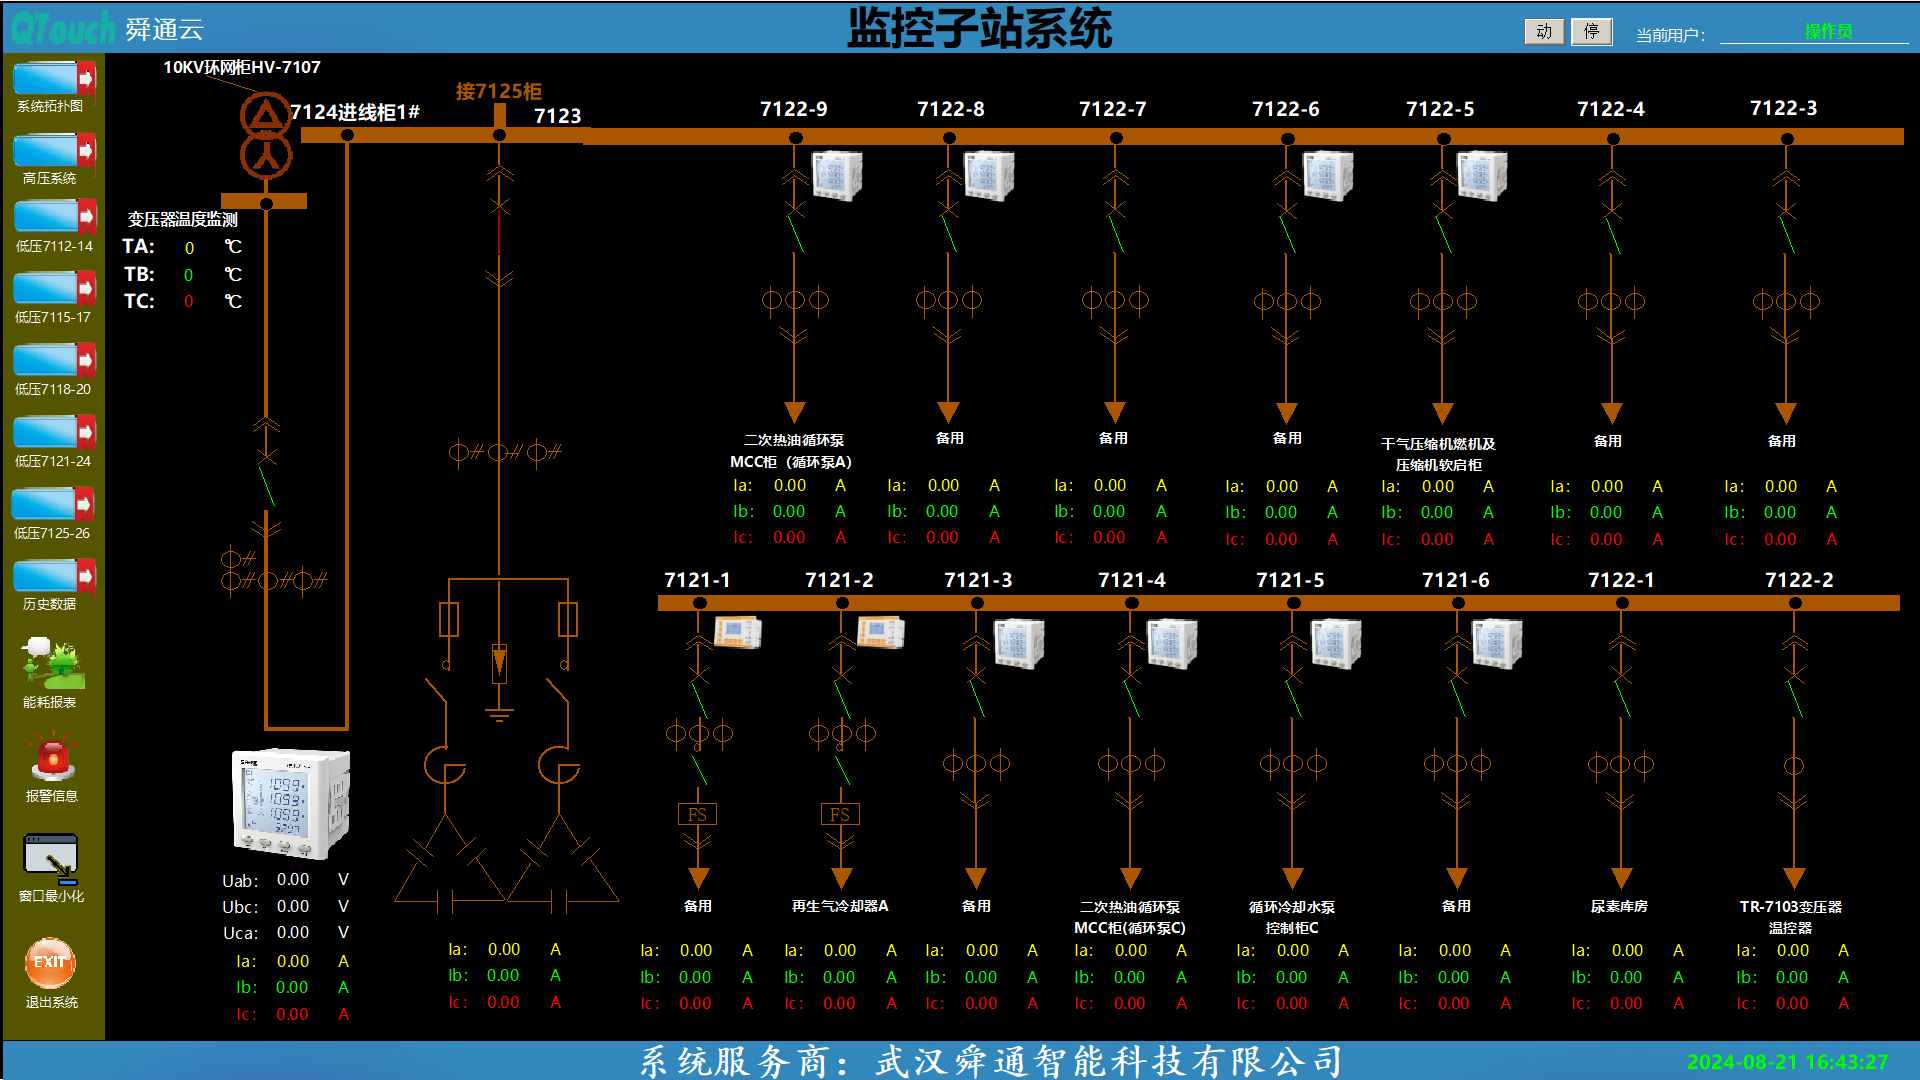Toggle the 动 auto mode button
Viewport: 1920px width, 1080px height.
click(1544, 32)
